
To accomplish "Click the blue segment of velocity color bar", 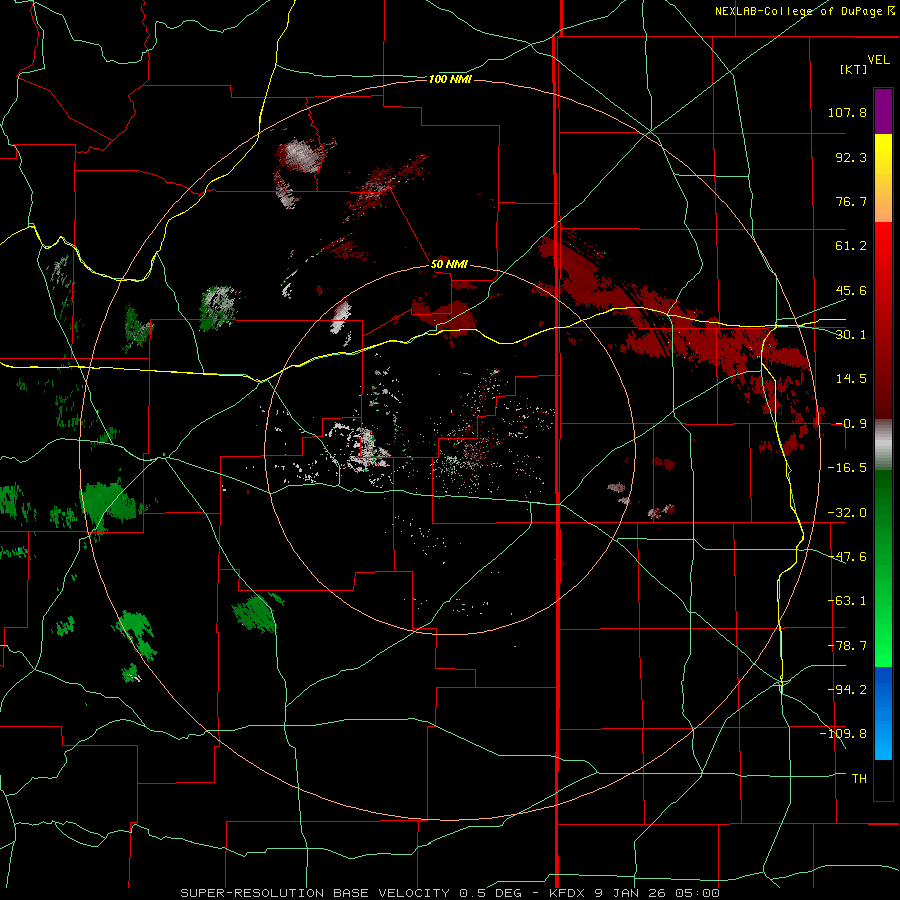I will 883,713.
